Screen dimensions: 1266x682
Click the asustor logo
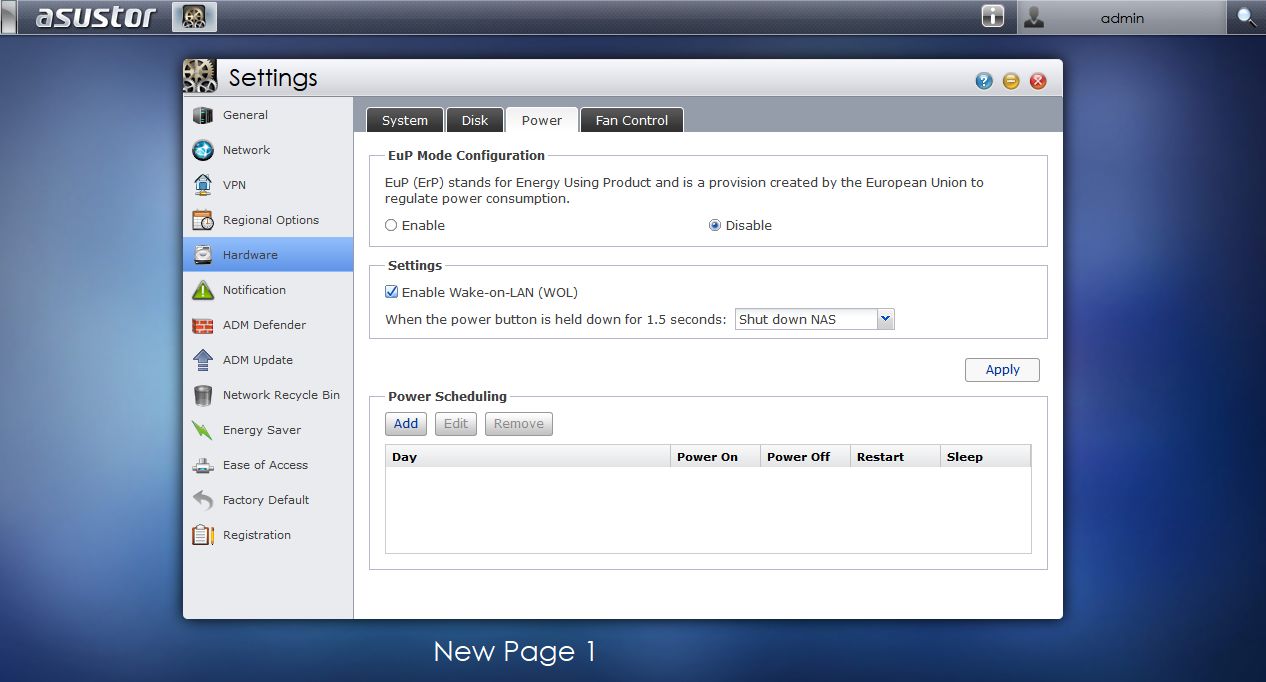96,17
